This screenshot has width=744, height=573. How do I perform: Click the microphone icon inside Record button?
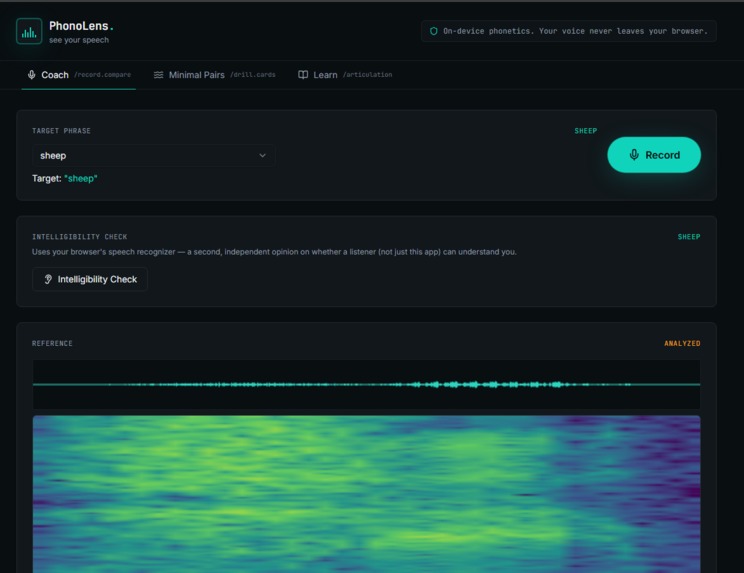(634, 155)
